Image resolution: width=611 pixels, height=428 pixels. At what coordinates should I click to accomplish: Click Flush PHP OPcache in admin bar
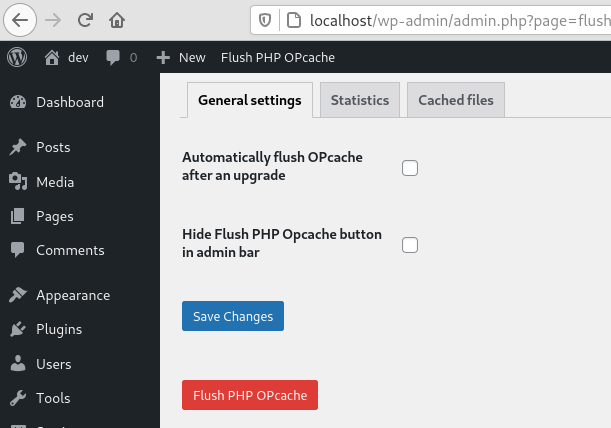277,58
